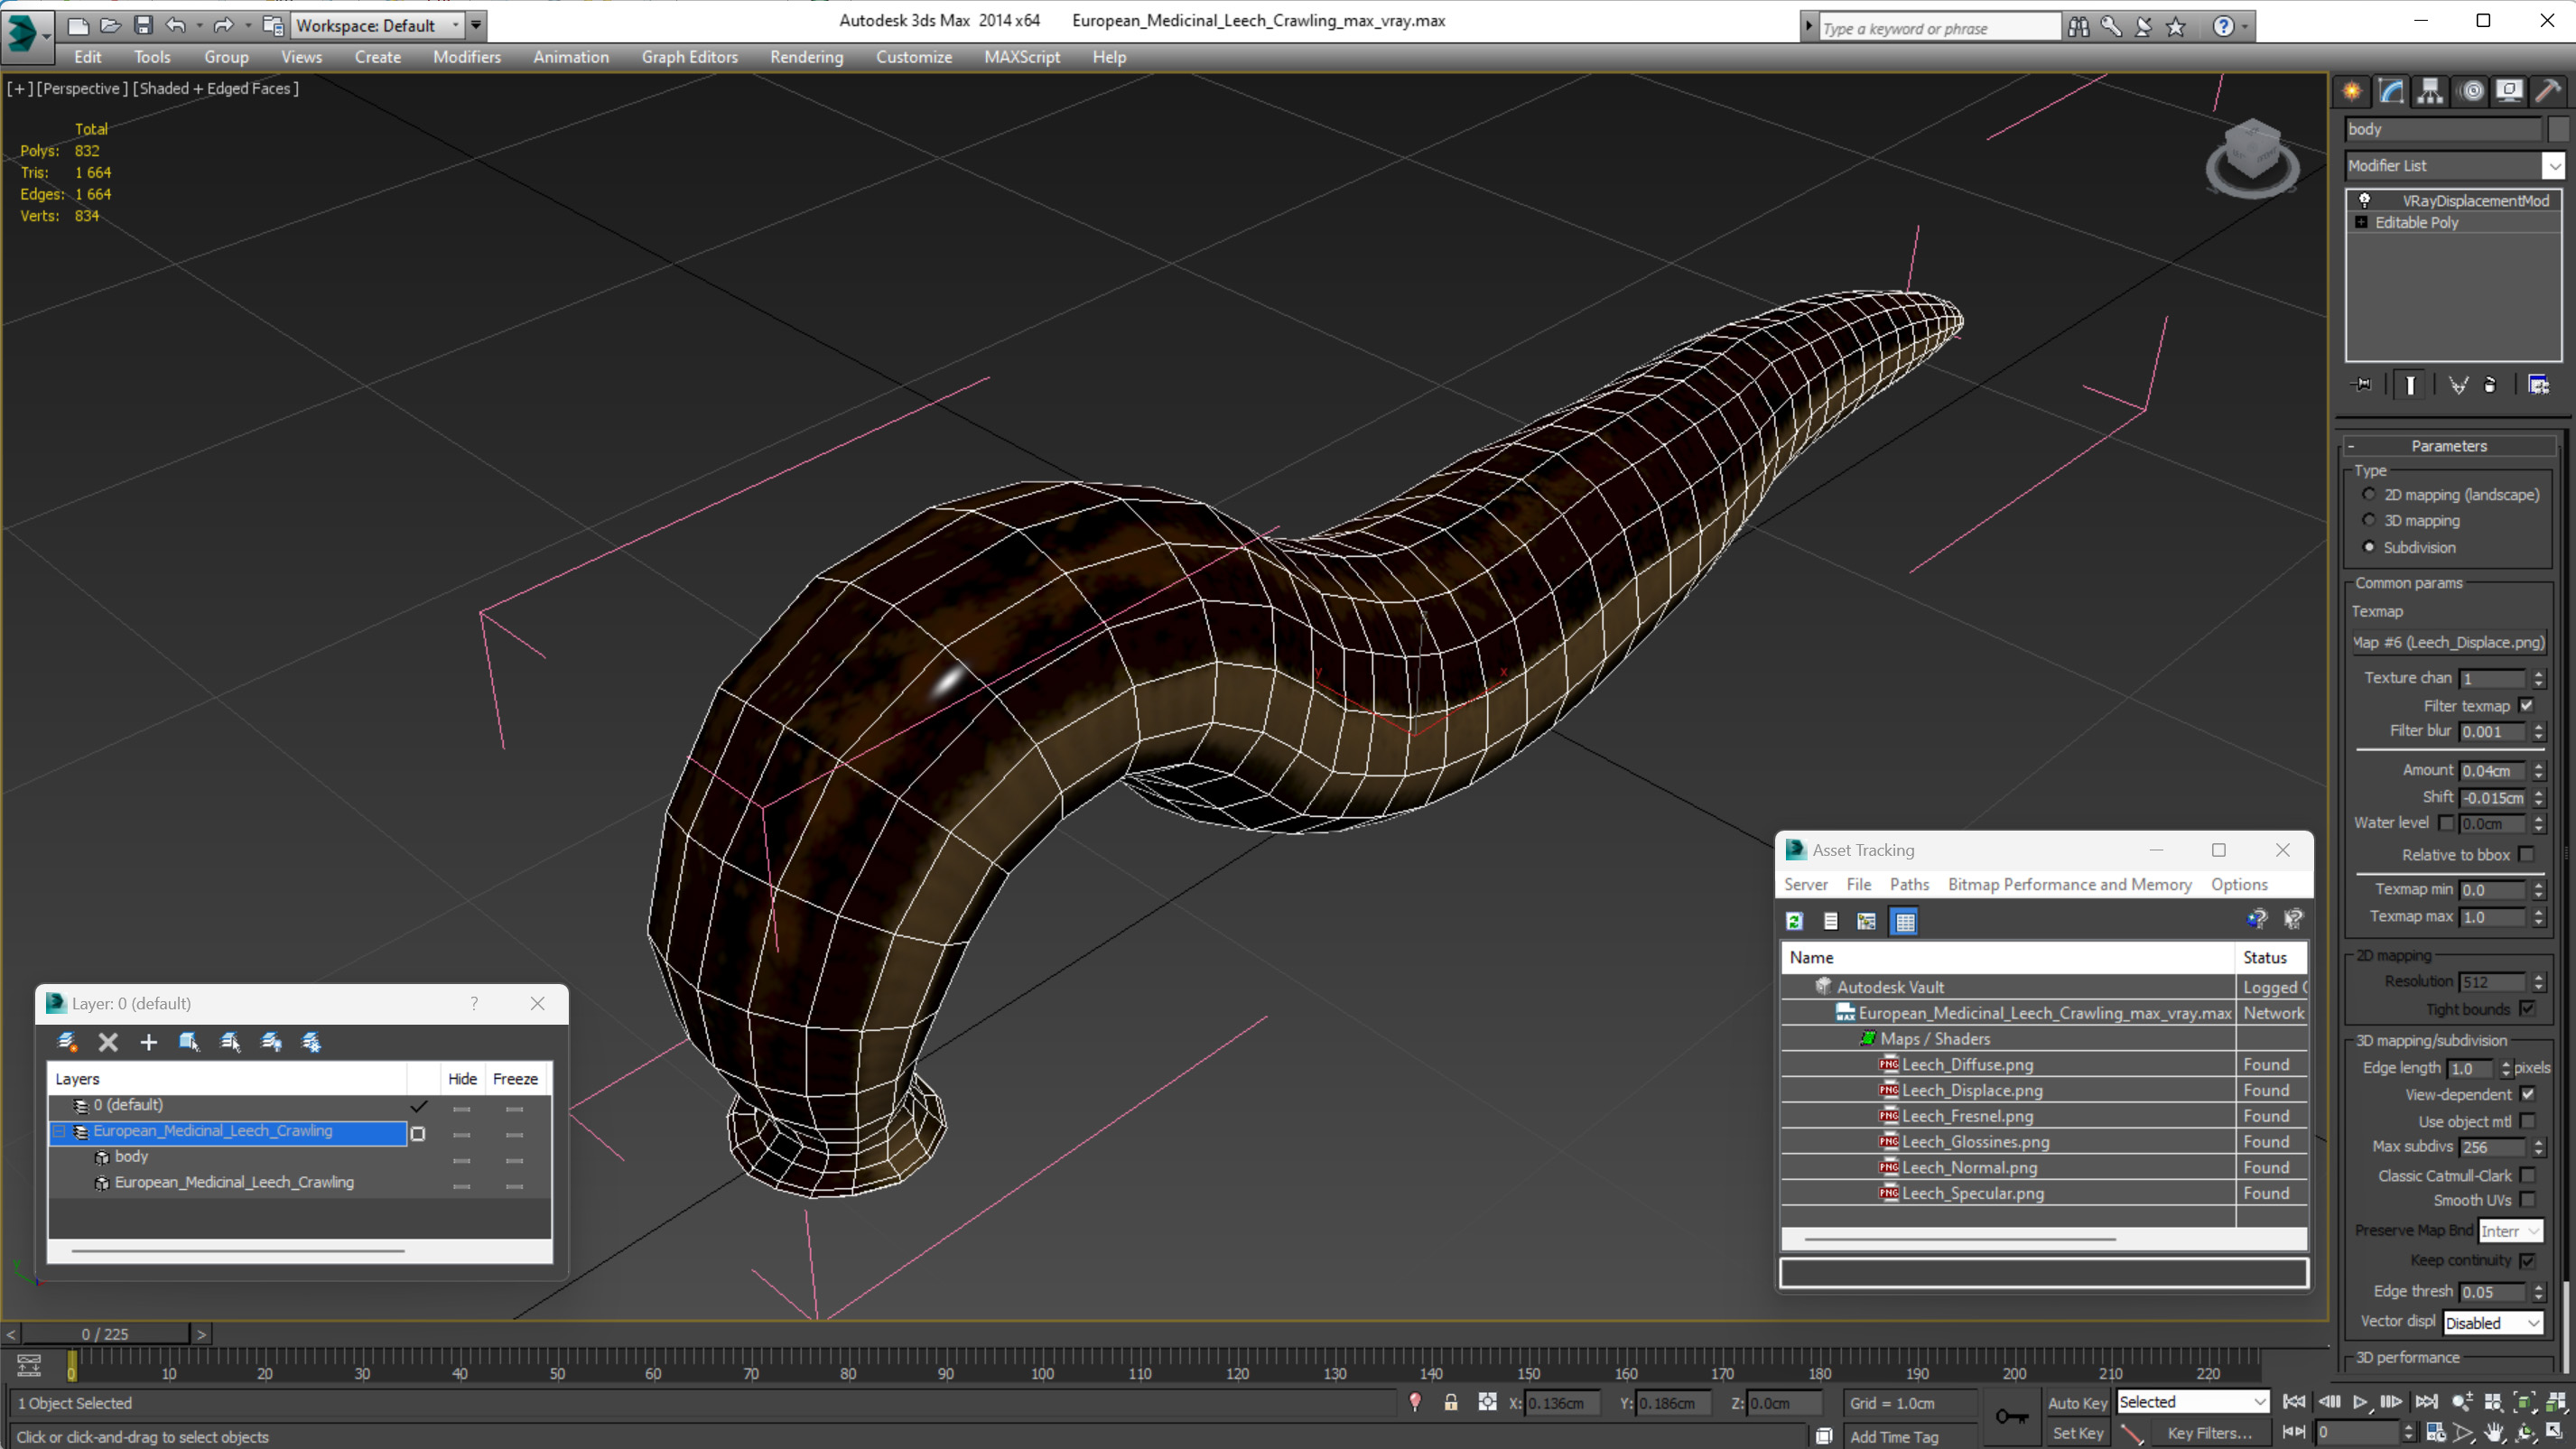Select the 3D mapping radio button

click(x=2368, y=520)
